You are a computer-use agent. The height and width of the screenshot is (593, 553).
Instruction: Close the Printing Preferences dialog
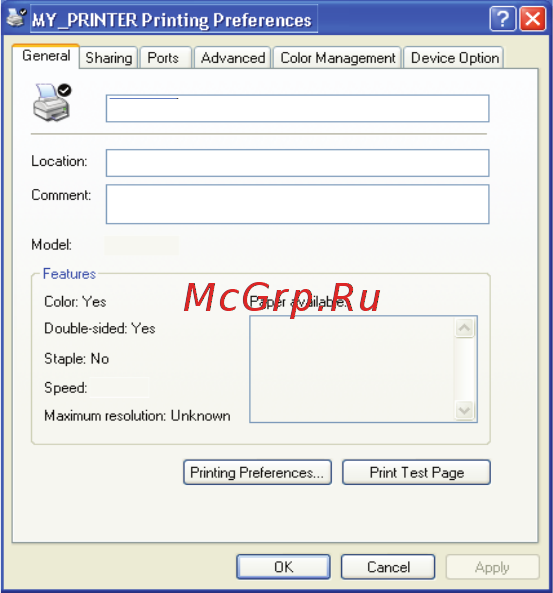coord(533,19)
